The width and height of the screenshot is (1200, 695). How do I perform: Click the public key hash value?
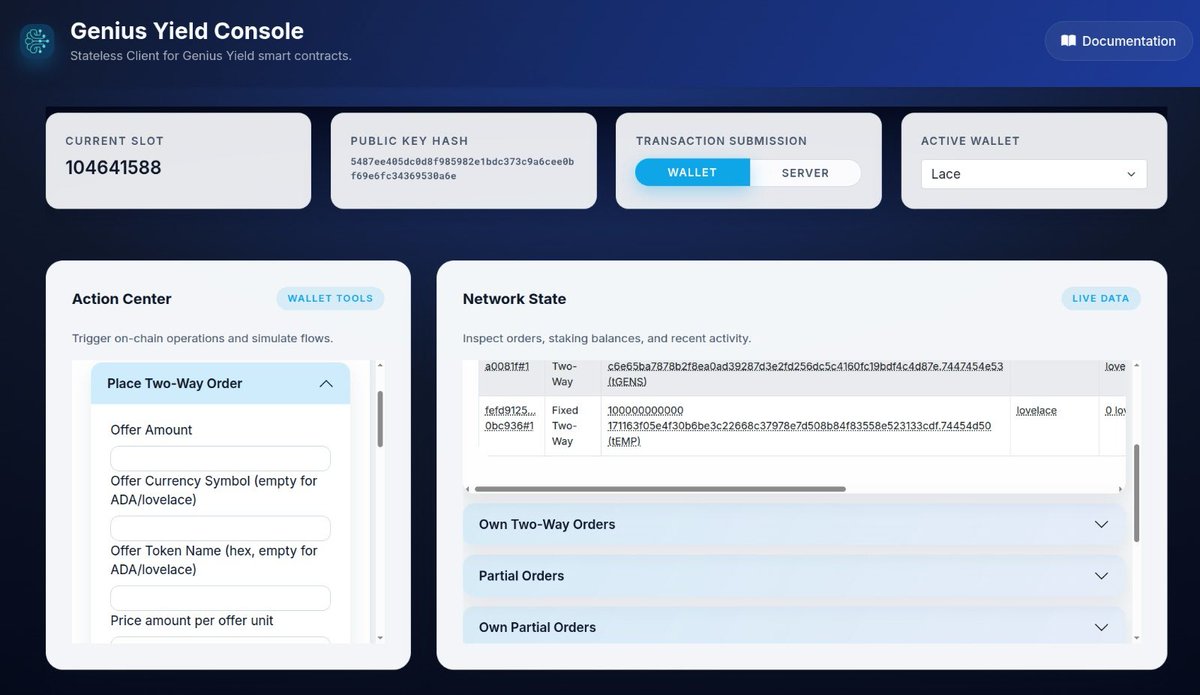[462, 168]
